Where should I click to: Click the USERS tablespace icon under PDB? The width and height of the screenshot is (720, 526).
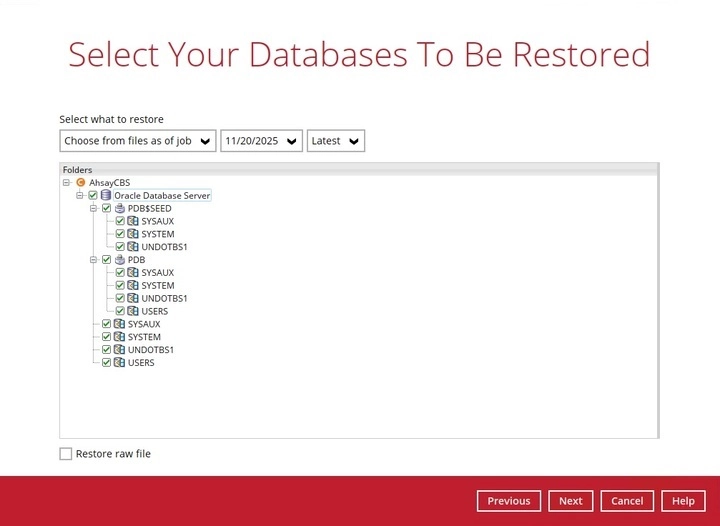tap(133, 312)
